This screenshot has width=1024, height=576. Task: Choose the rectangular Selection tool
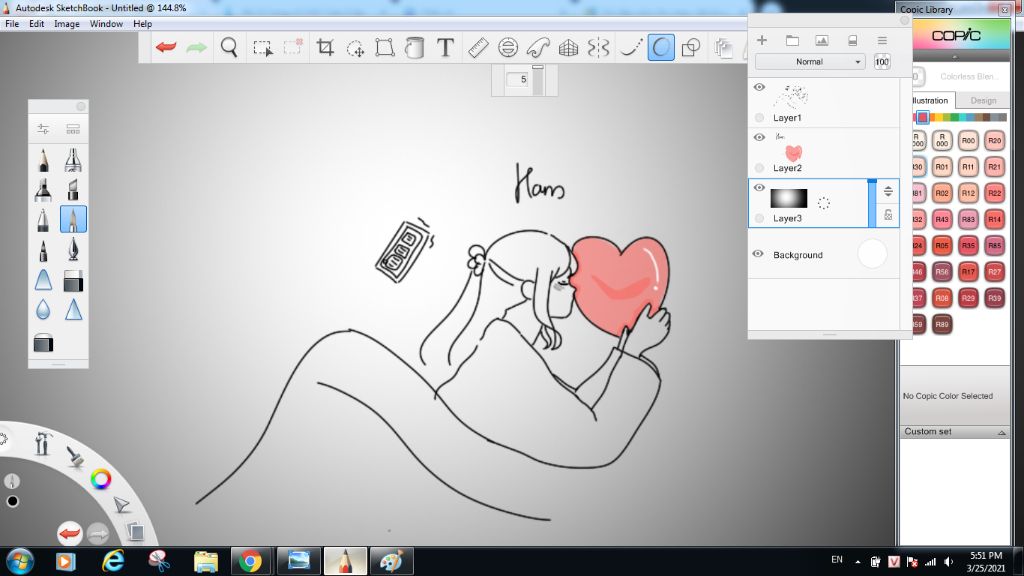click(x=263, y=48)
